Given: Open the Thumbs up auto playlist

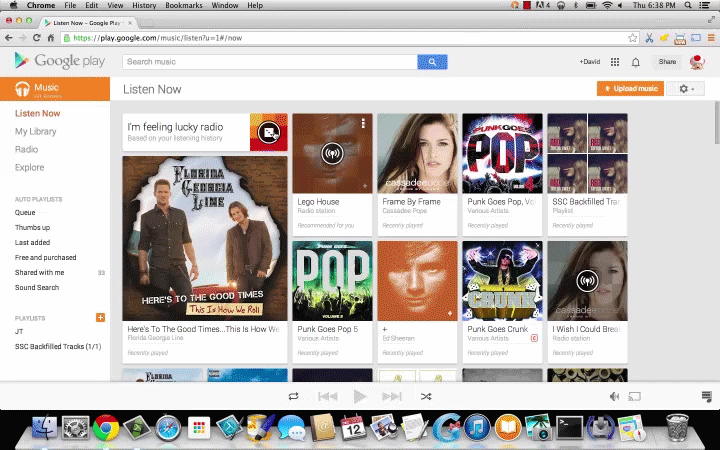Looking at the screenshot, I should (x=32, y=227).
